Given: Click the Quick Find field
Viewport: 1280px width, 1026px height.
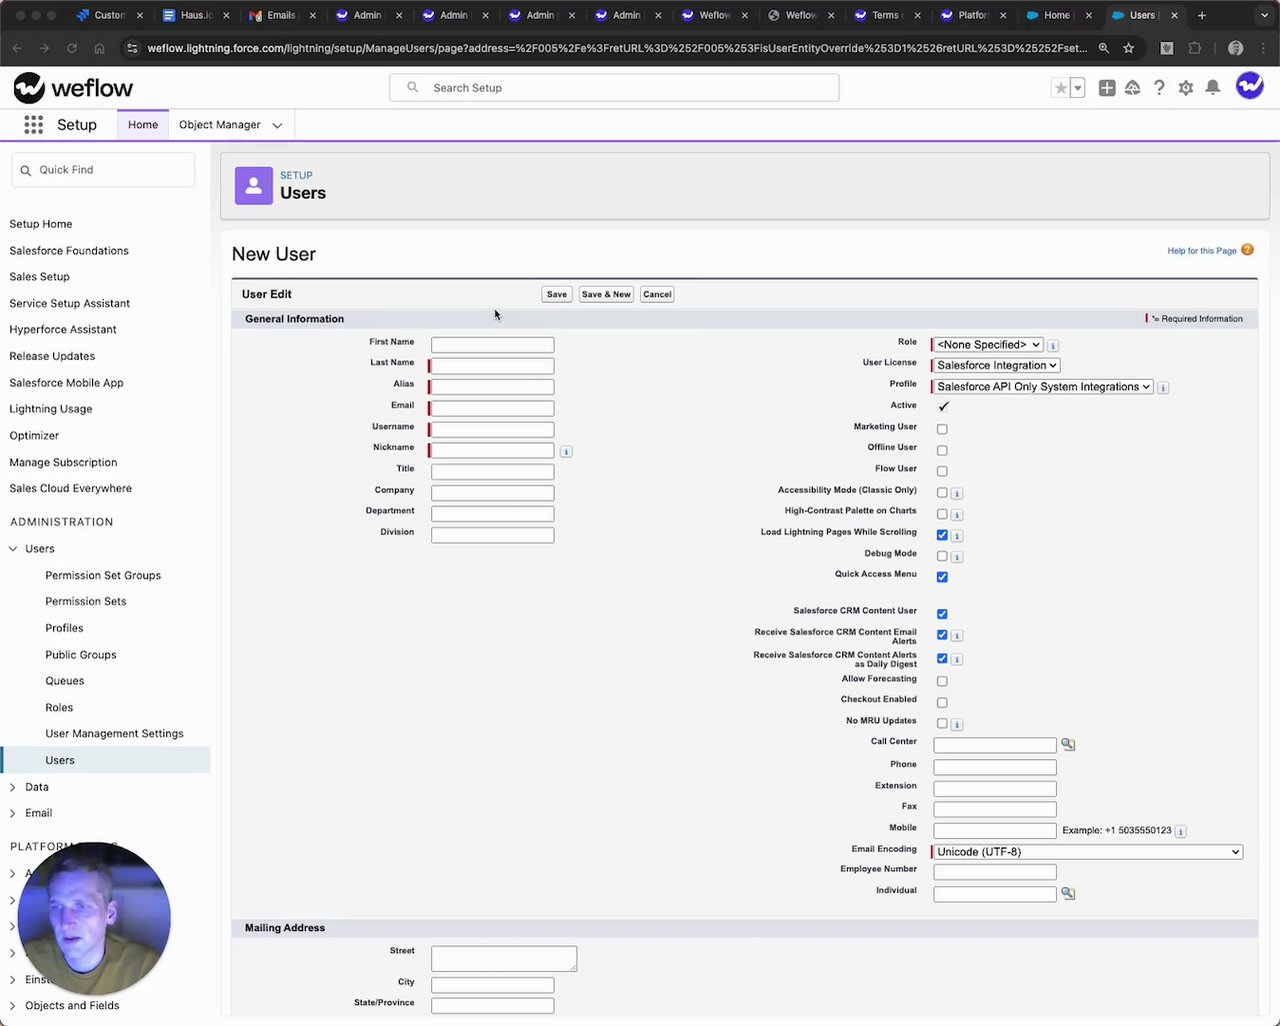Looking at the screenshot, I should (x=103, y=170).
